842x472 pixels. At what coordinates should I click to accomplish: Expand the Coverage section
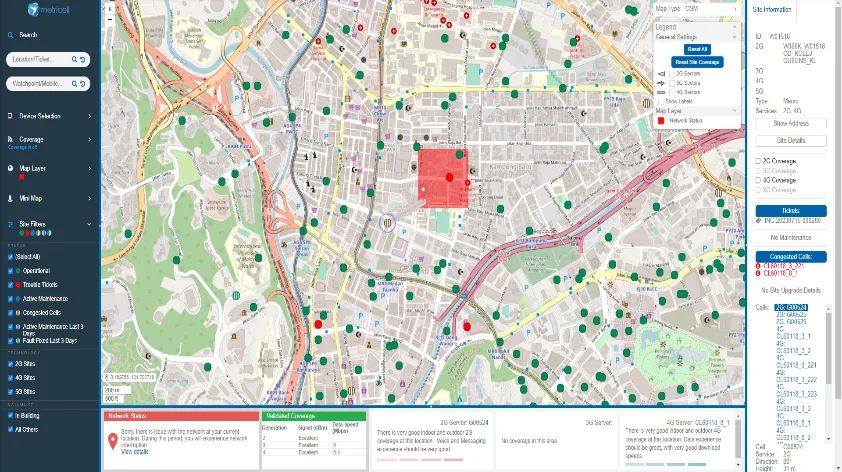(90, 140)
